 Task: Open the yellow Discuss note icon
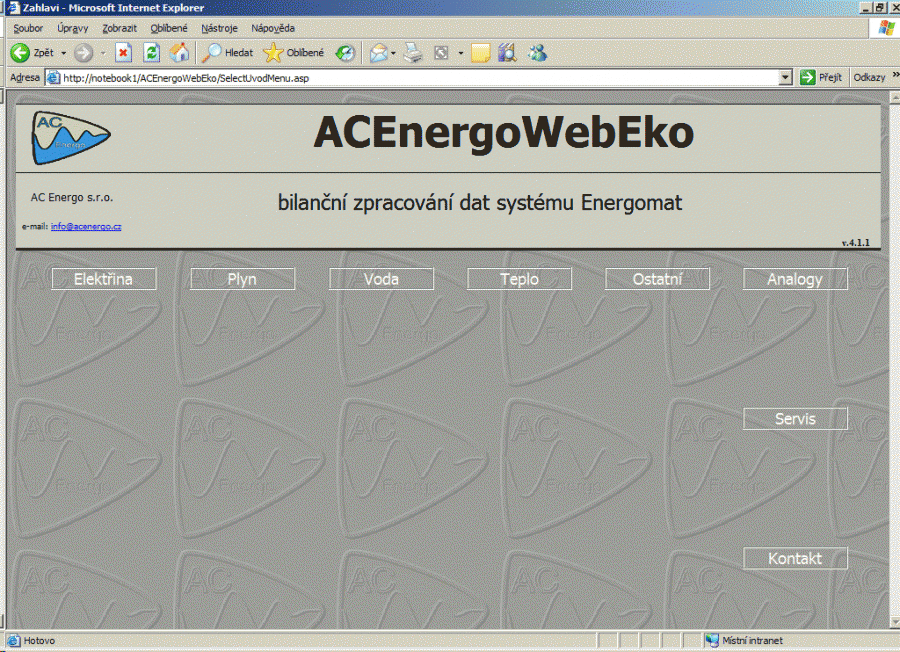480,53
